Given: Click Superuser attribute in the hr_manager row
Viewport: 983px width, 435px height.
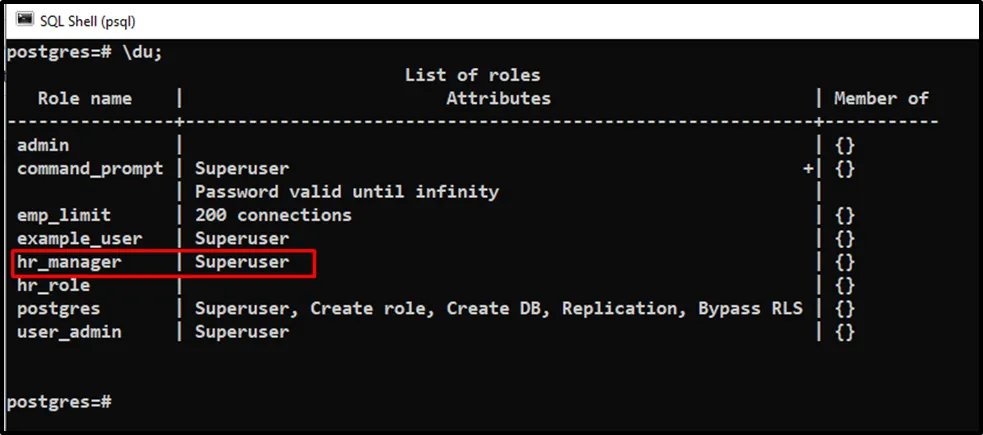Looking at the screenshot, I should point(241,262).
